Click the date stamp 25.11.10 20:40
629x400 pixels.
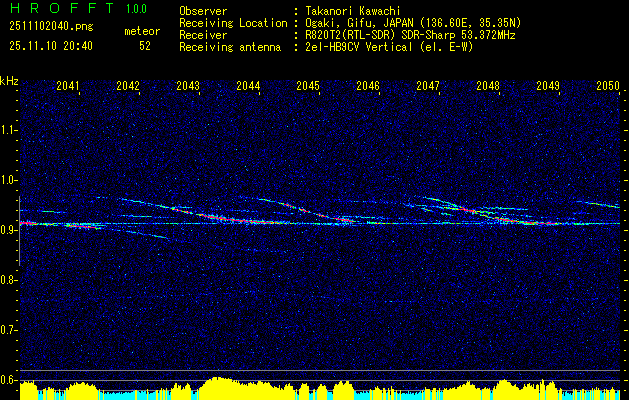(51, 46)
